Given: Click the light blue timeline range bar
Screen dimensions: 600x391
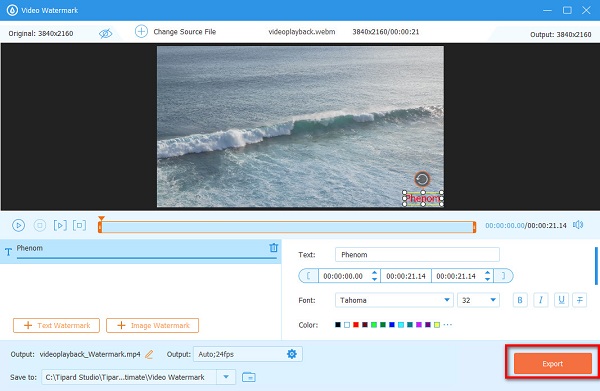Looking at the screenshot, I should pyautogui.click(x=287, y=227).
